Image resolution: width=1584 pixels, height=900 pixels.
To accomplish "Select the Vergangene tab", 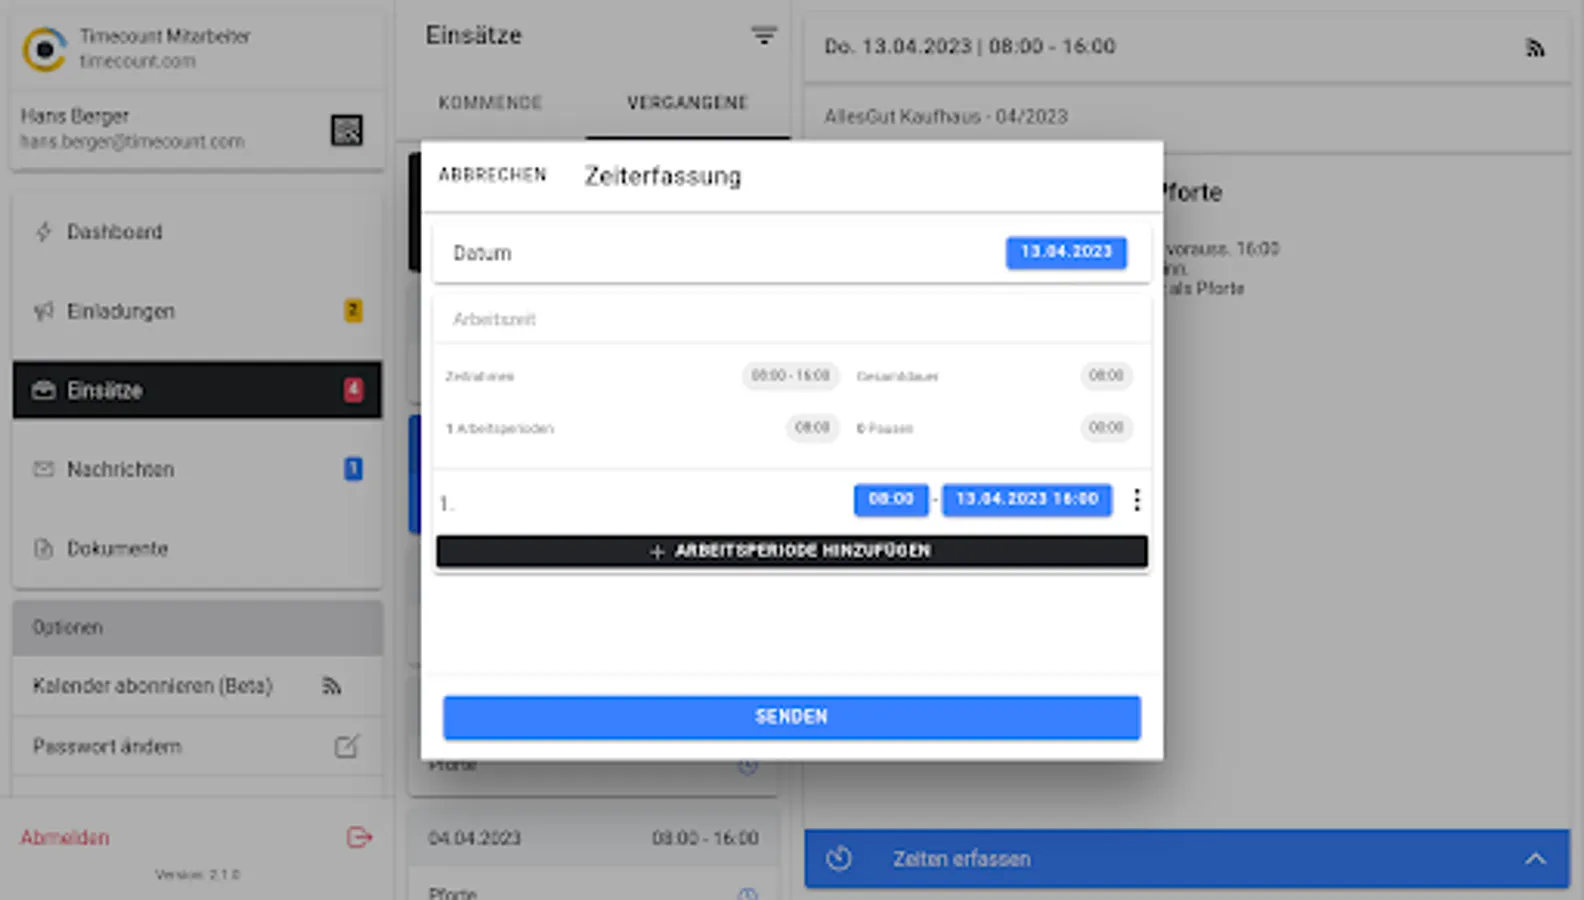I will pos(687,103).
